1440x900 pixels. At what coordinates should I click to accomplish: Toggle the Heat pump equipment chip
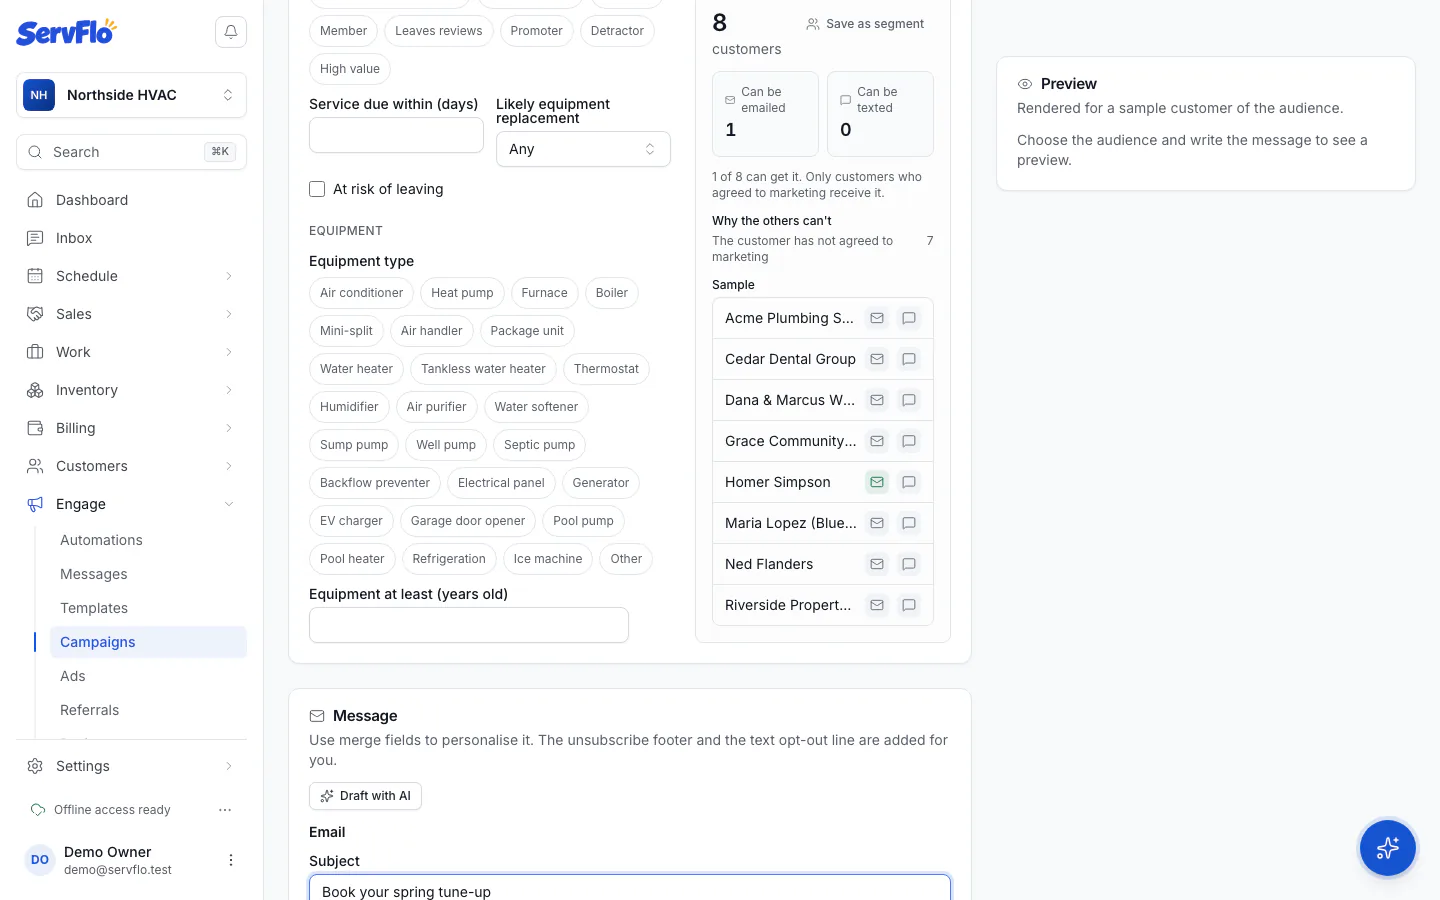pos(462,293)
